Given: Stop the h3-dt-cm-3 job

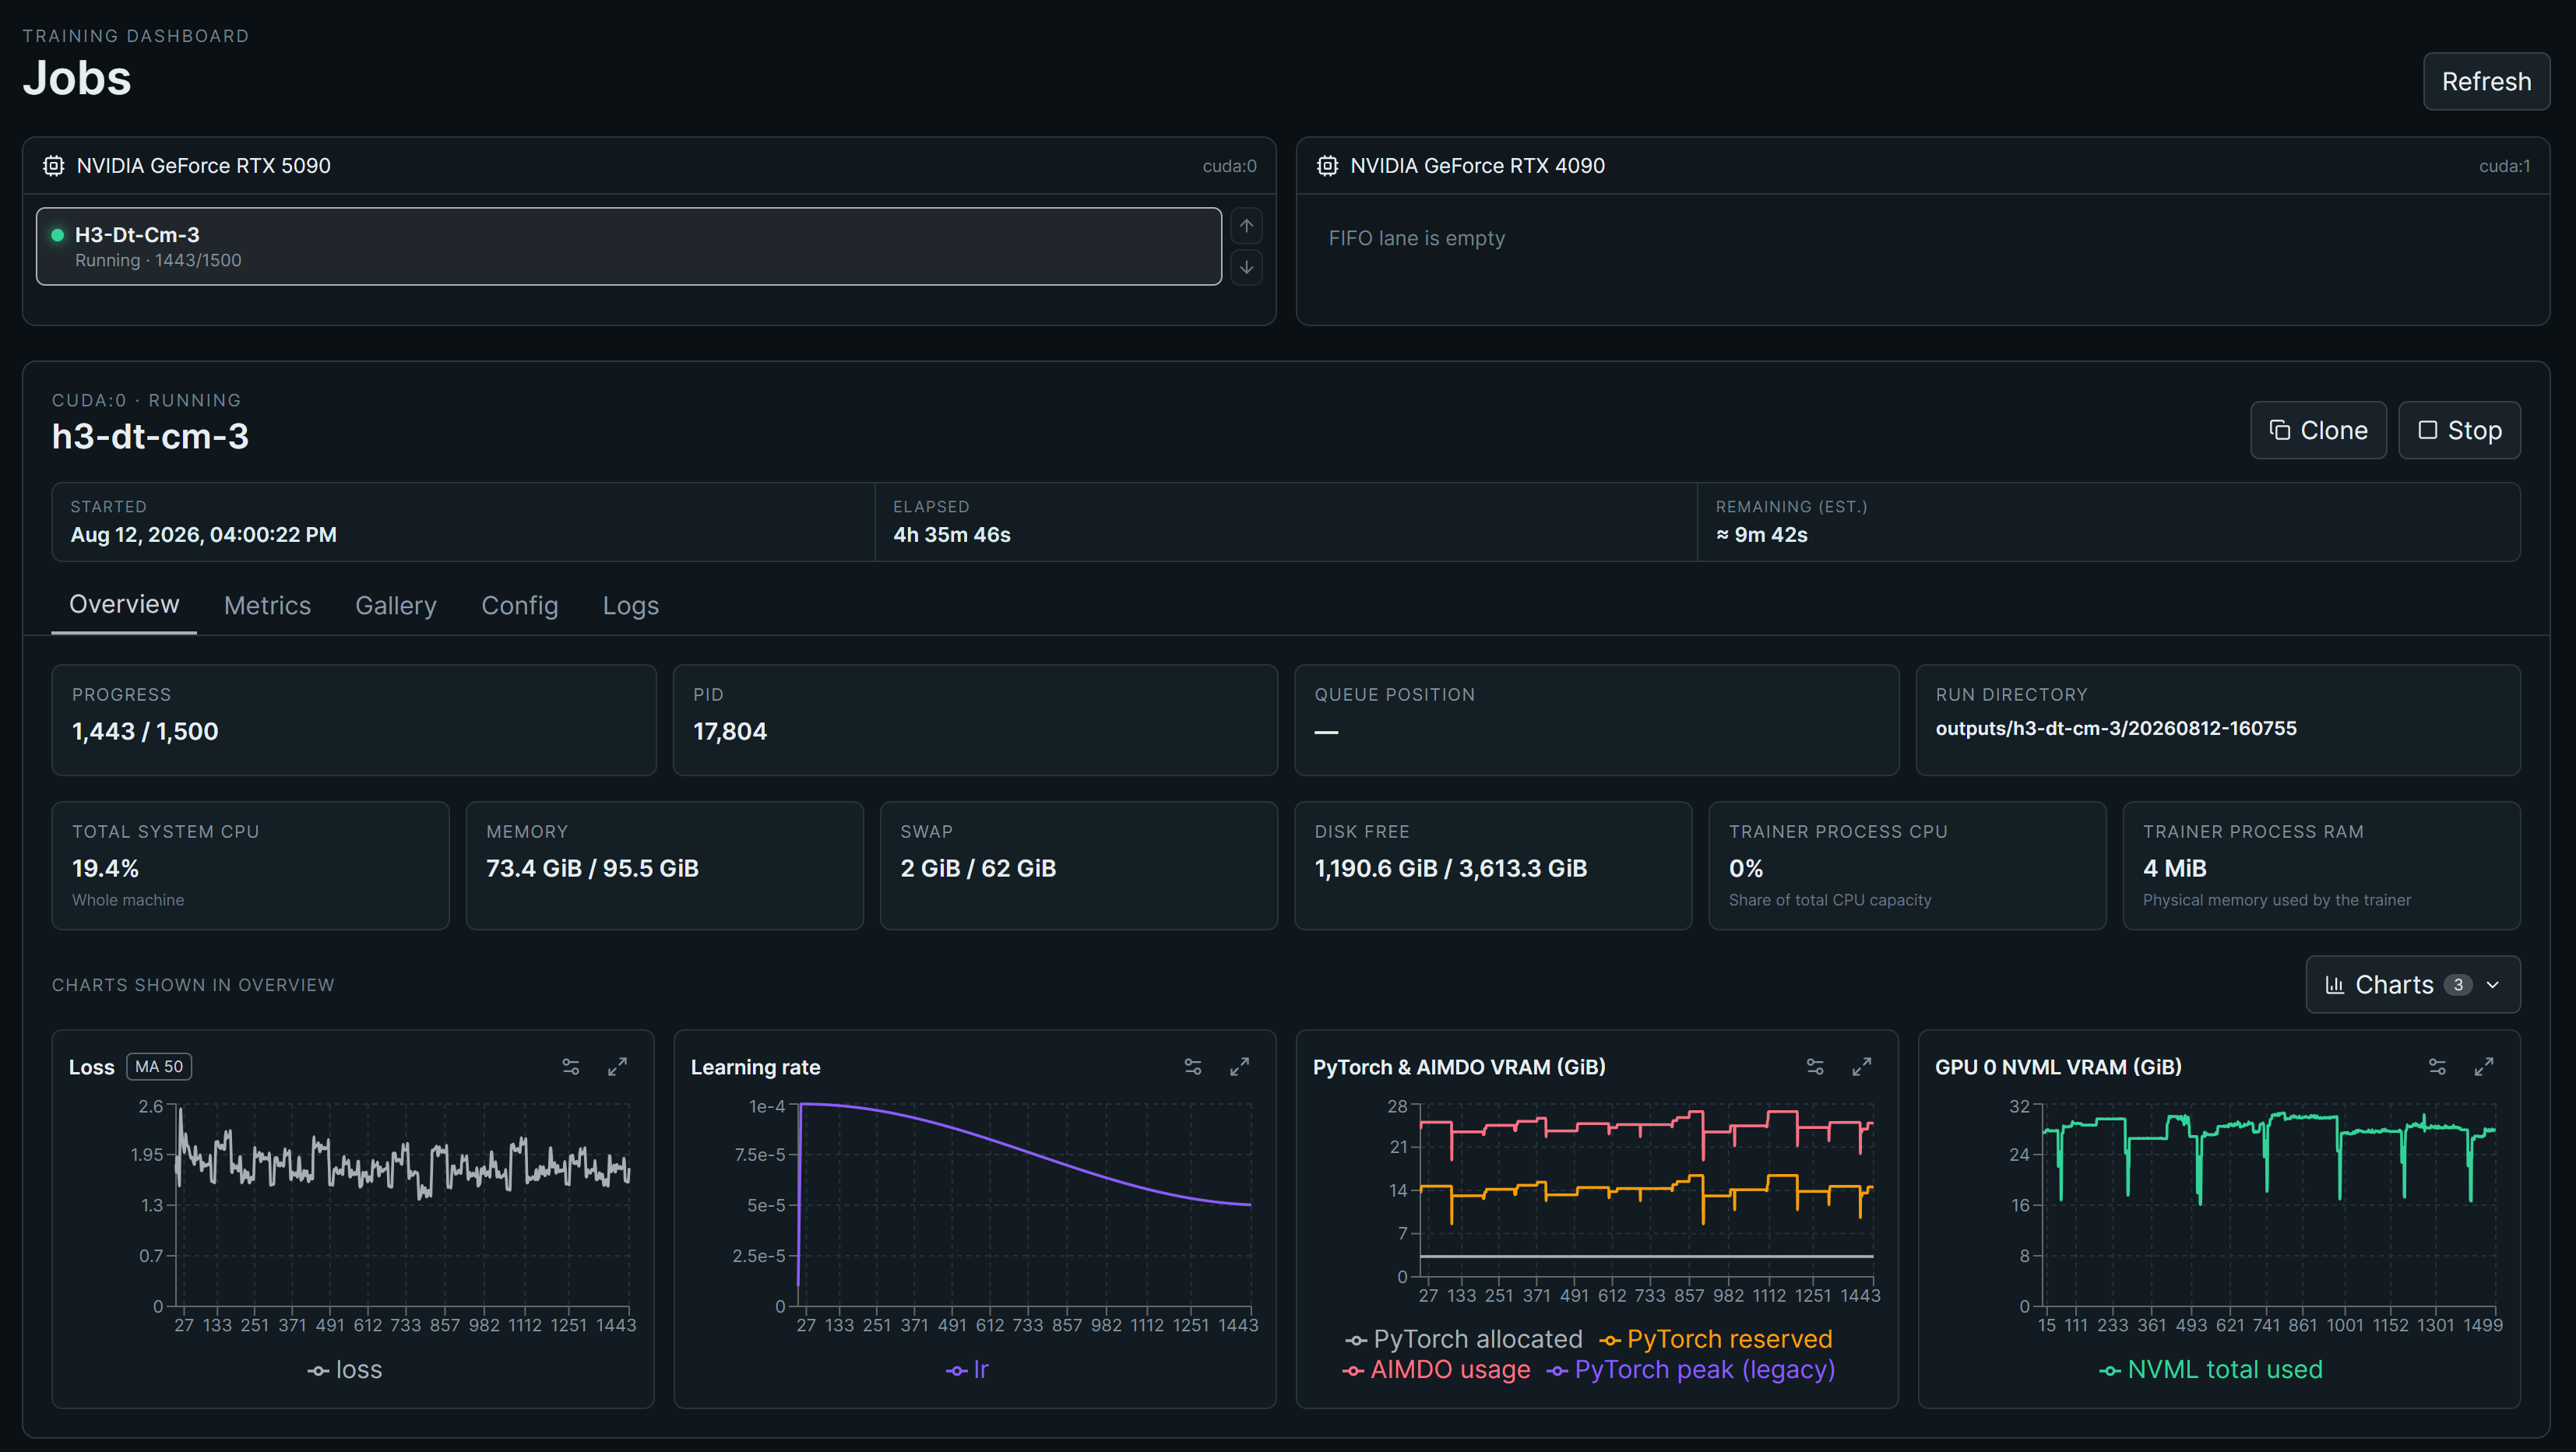Looking at the screenshot, I should point(2459,430).
